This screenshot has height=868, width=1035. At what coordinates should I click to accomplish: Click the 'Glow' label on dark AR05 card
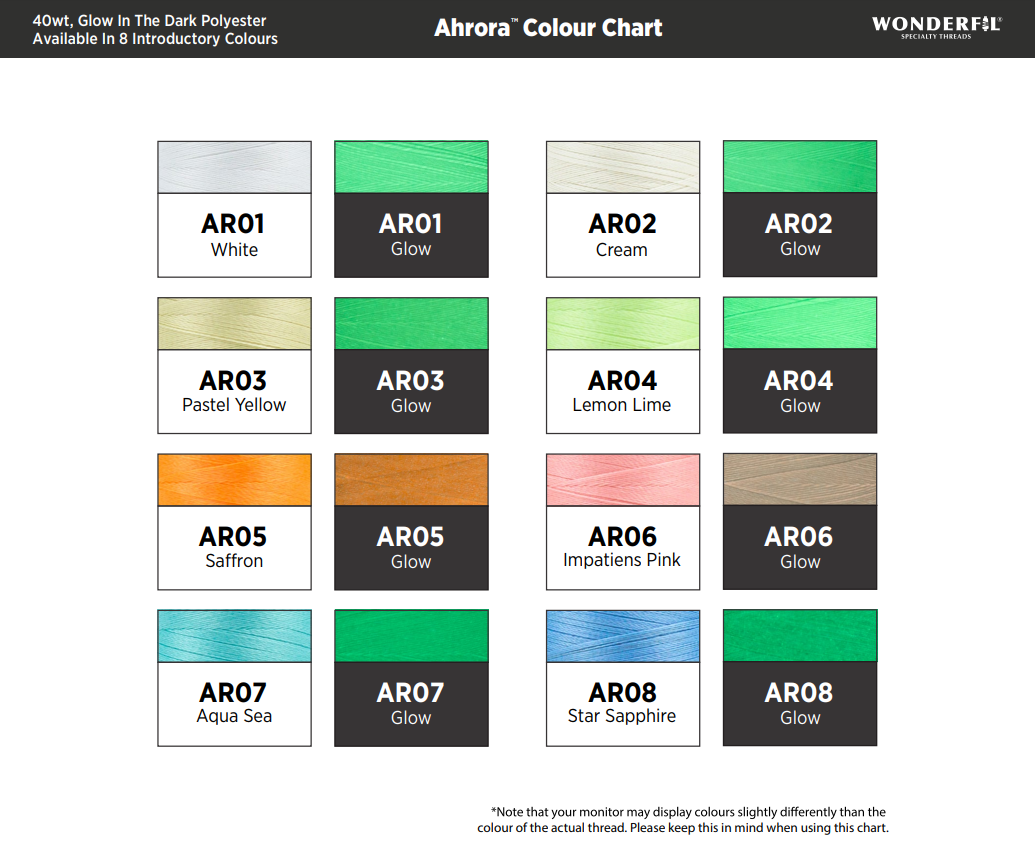coord(411,562)
